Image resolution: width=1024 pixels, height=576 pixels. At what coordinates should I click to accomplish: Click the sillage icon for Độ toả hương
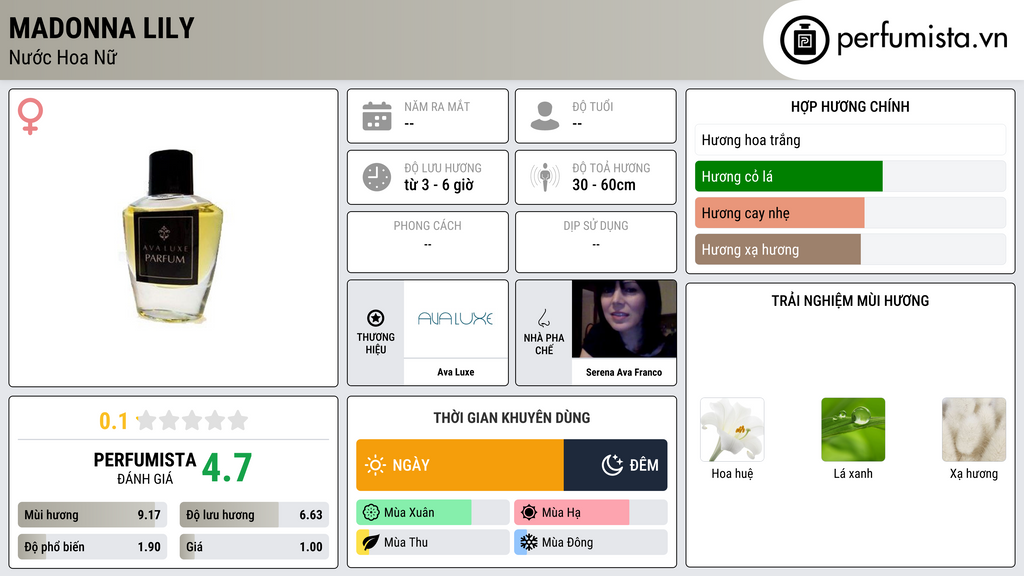click(545, 177)
